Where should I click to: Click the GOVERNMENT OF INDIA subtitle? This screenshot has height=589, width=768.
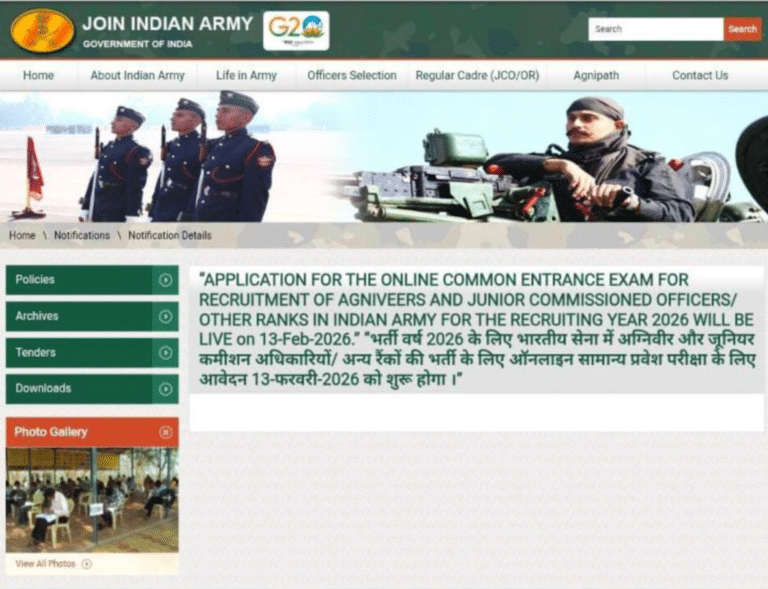138,44
